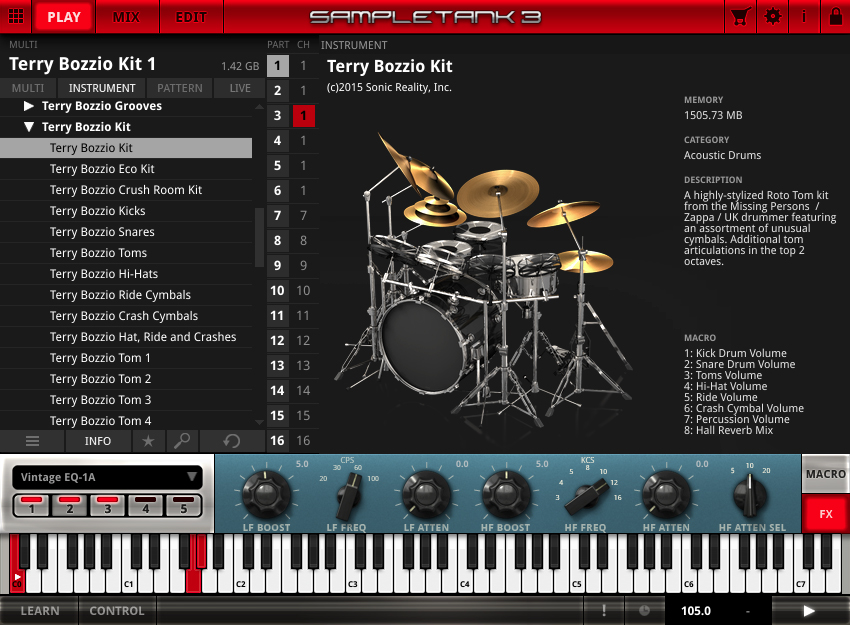
Task: Select Terry Bozzio Crush Room Kit
Action: pos(126,190)
